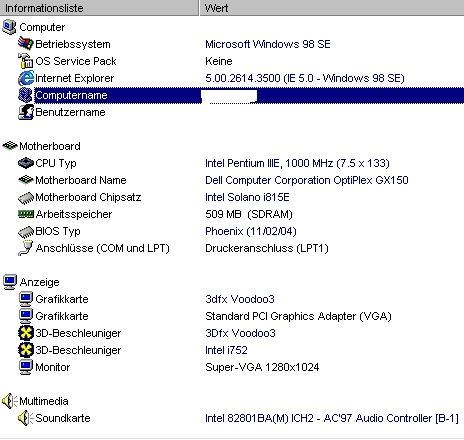Click the Monitor row icon
The image size is (464, 440).
click(26, 367)
